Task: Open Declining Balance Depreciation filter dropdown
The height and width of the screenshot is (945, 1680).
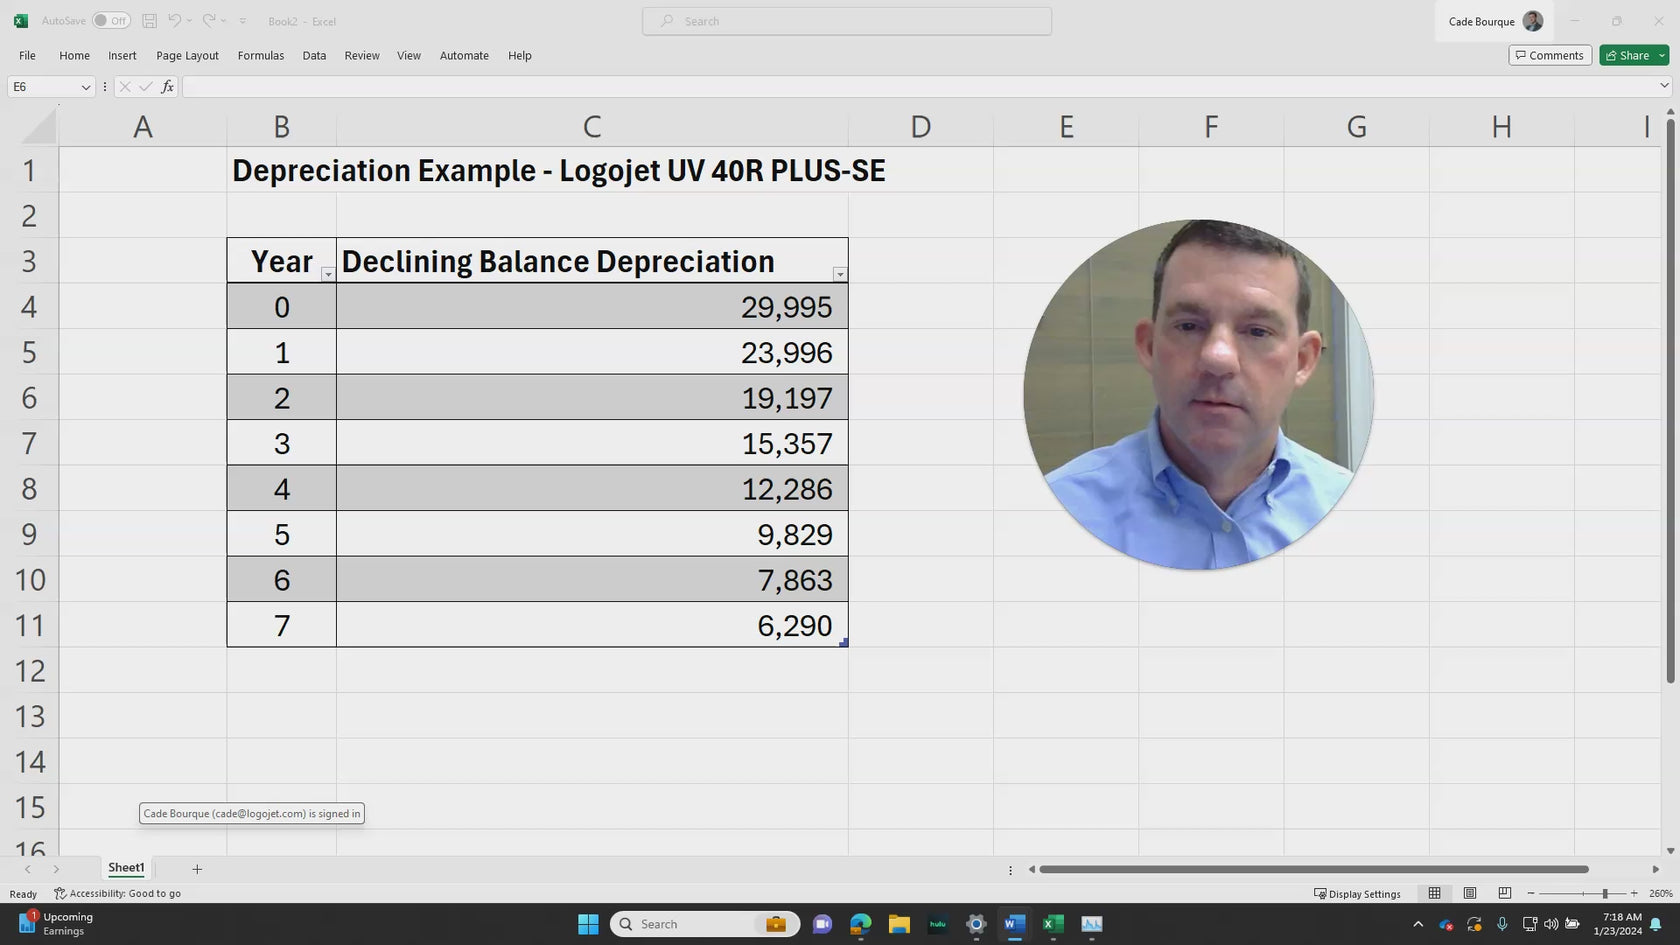Action: [839, 274]
